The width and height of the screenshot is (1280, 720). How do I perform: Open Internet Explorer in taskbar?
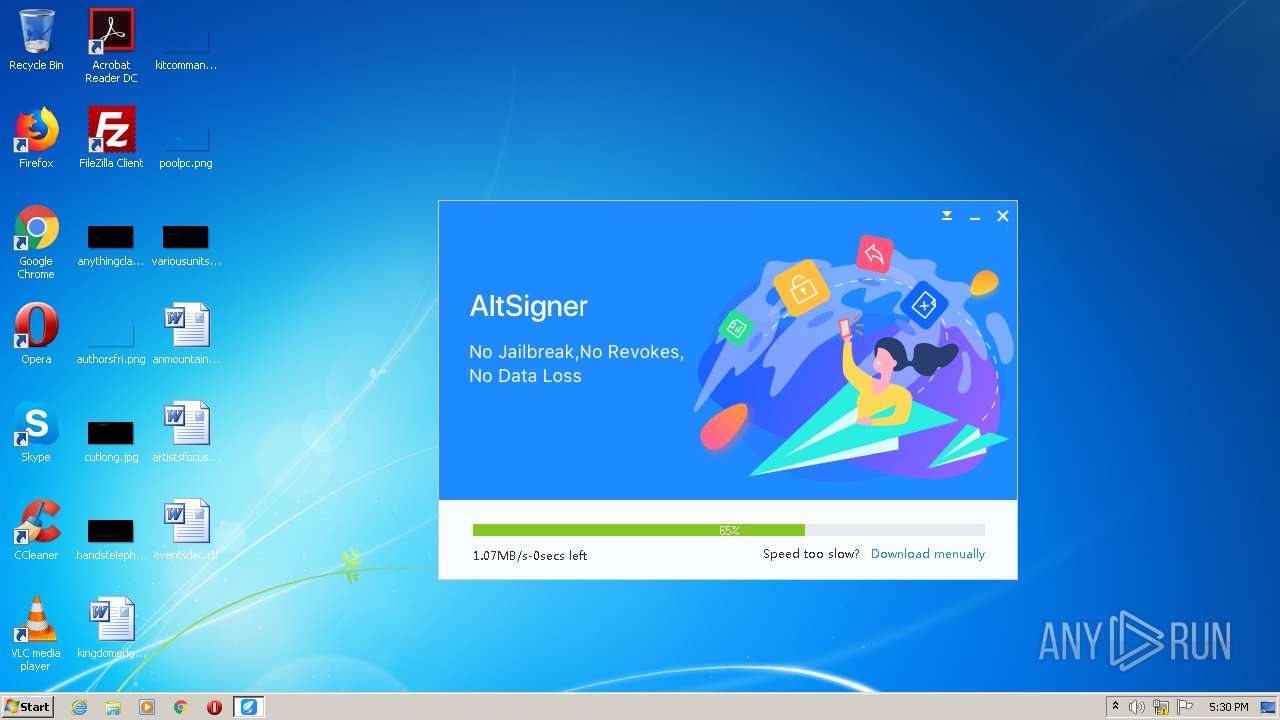tap(80, 707)
